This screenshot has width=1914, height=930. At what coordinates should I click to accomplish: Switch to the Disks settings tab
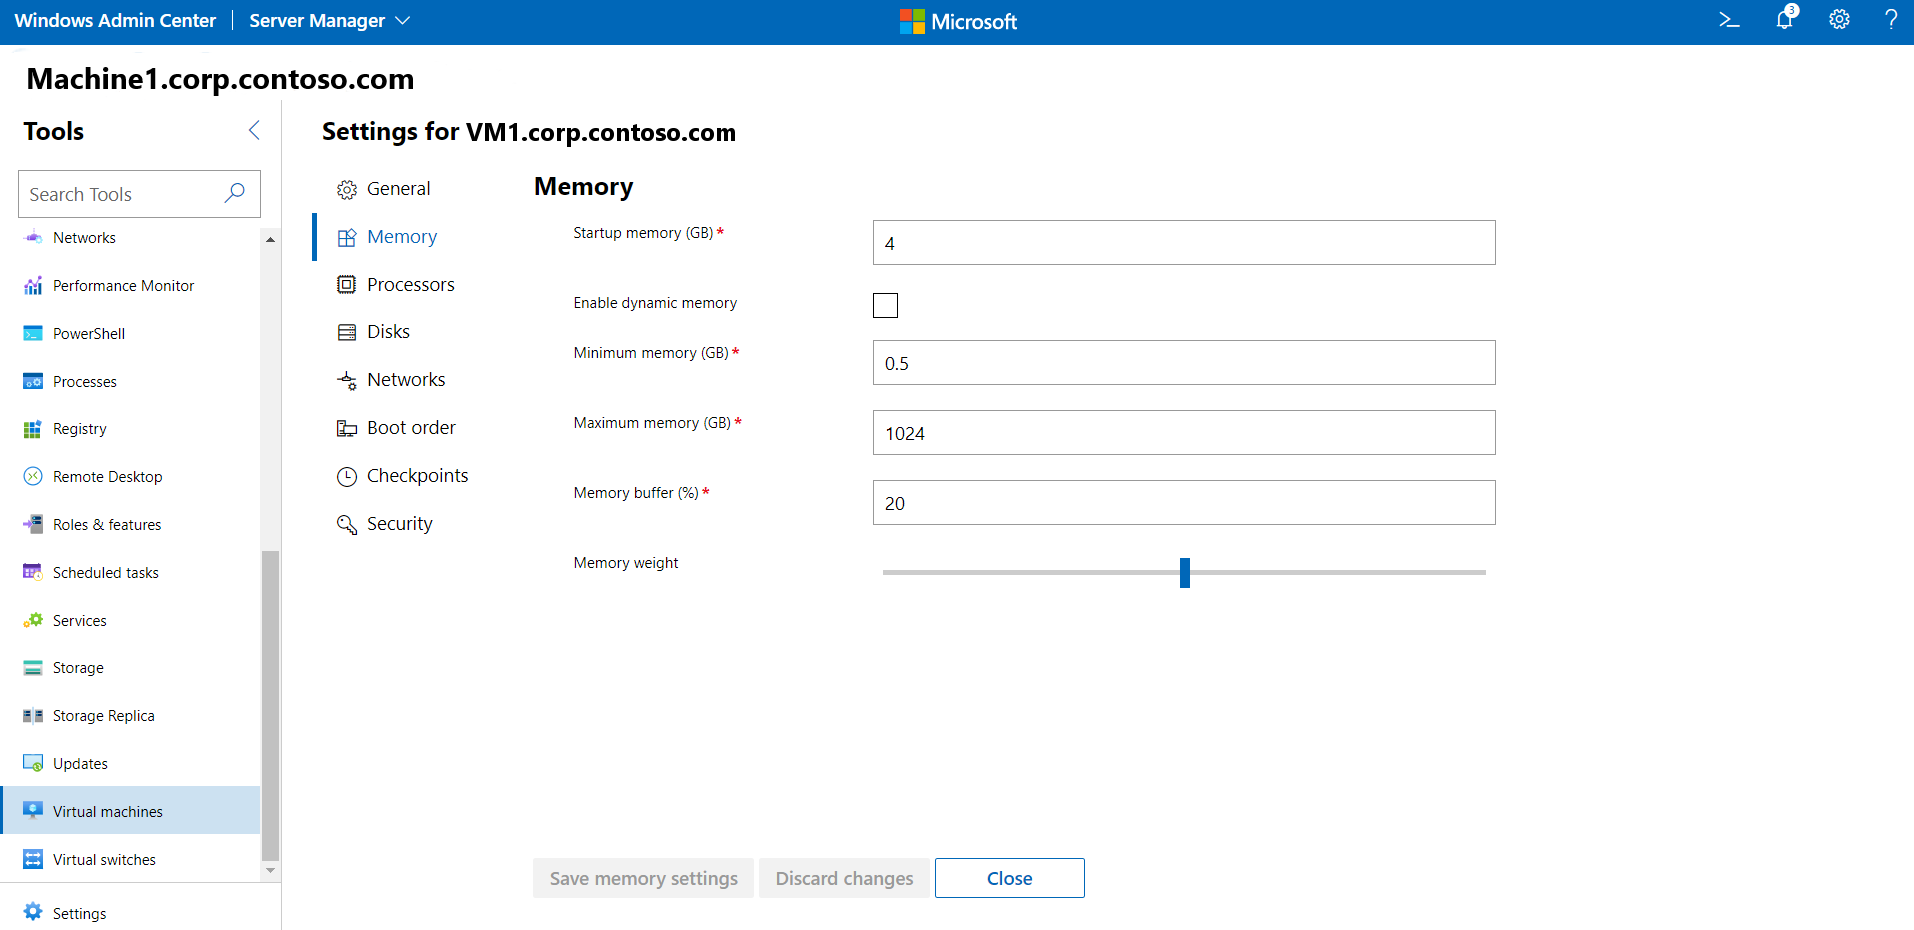(388, 331)
